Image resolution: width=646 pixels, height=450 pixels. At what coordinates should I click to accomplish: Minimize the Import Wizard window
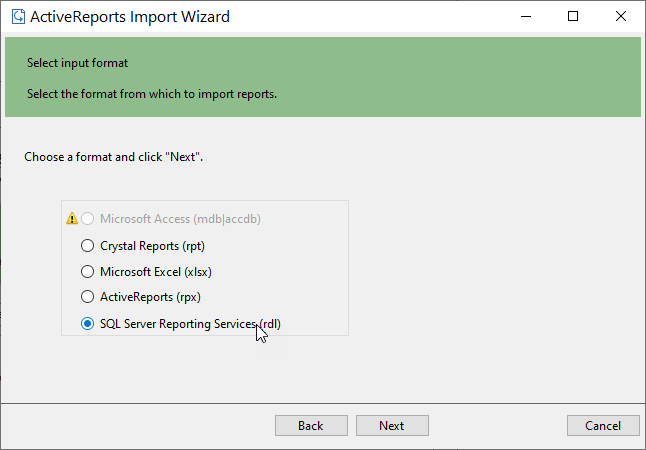click(526, 16)
